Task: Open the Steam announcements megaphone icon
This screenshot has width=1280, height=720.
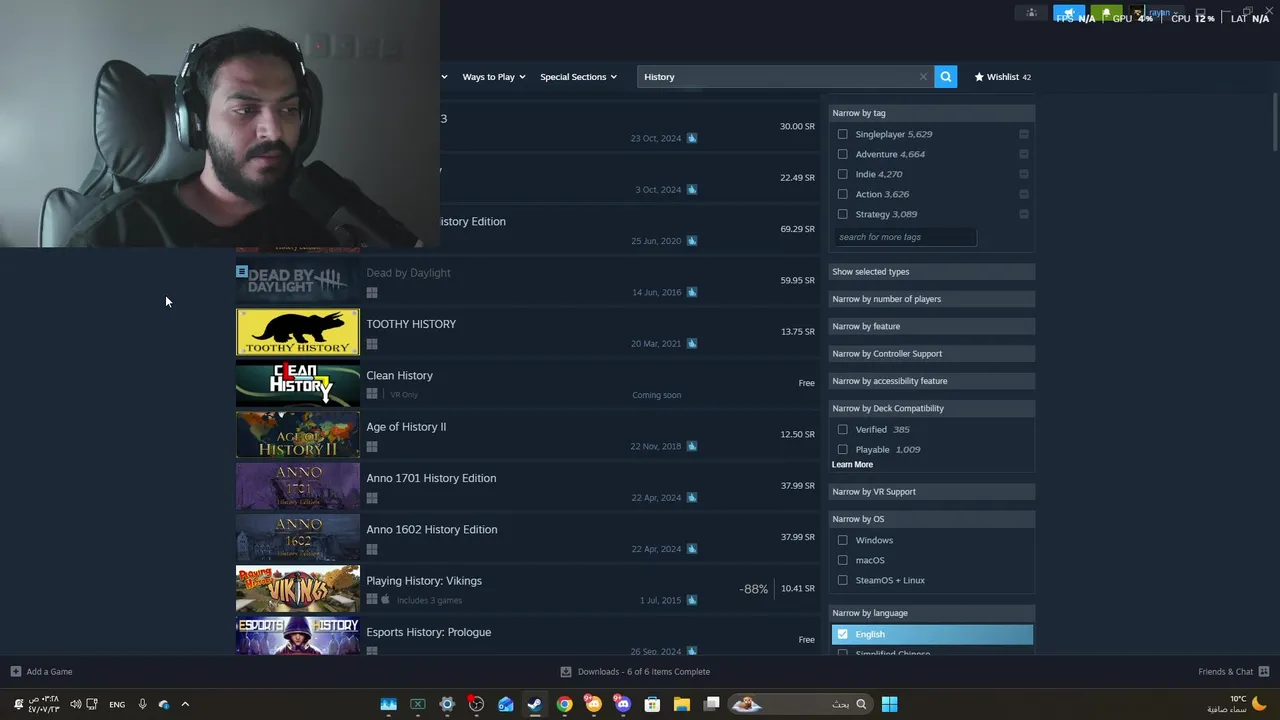Action: (x=1068, y=13)
